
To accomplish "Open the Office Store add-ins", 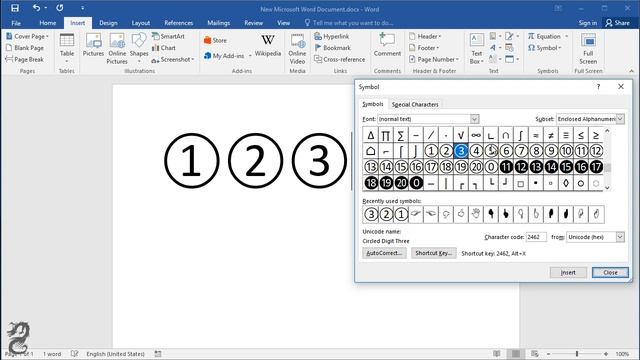I will [x=215, y=40].
